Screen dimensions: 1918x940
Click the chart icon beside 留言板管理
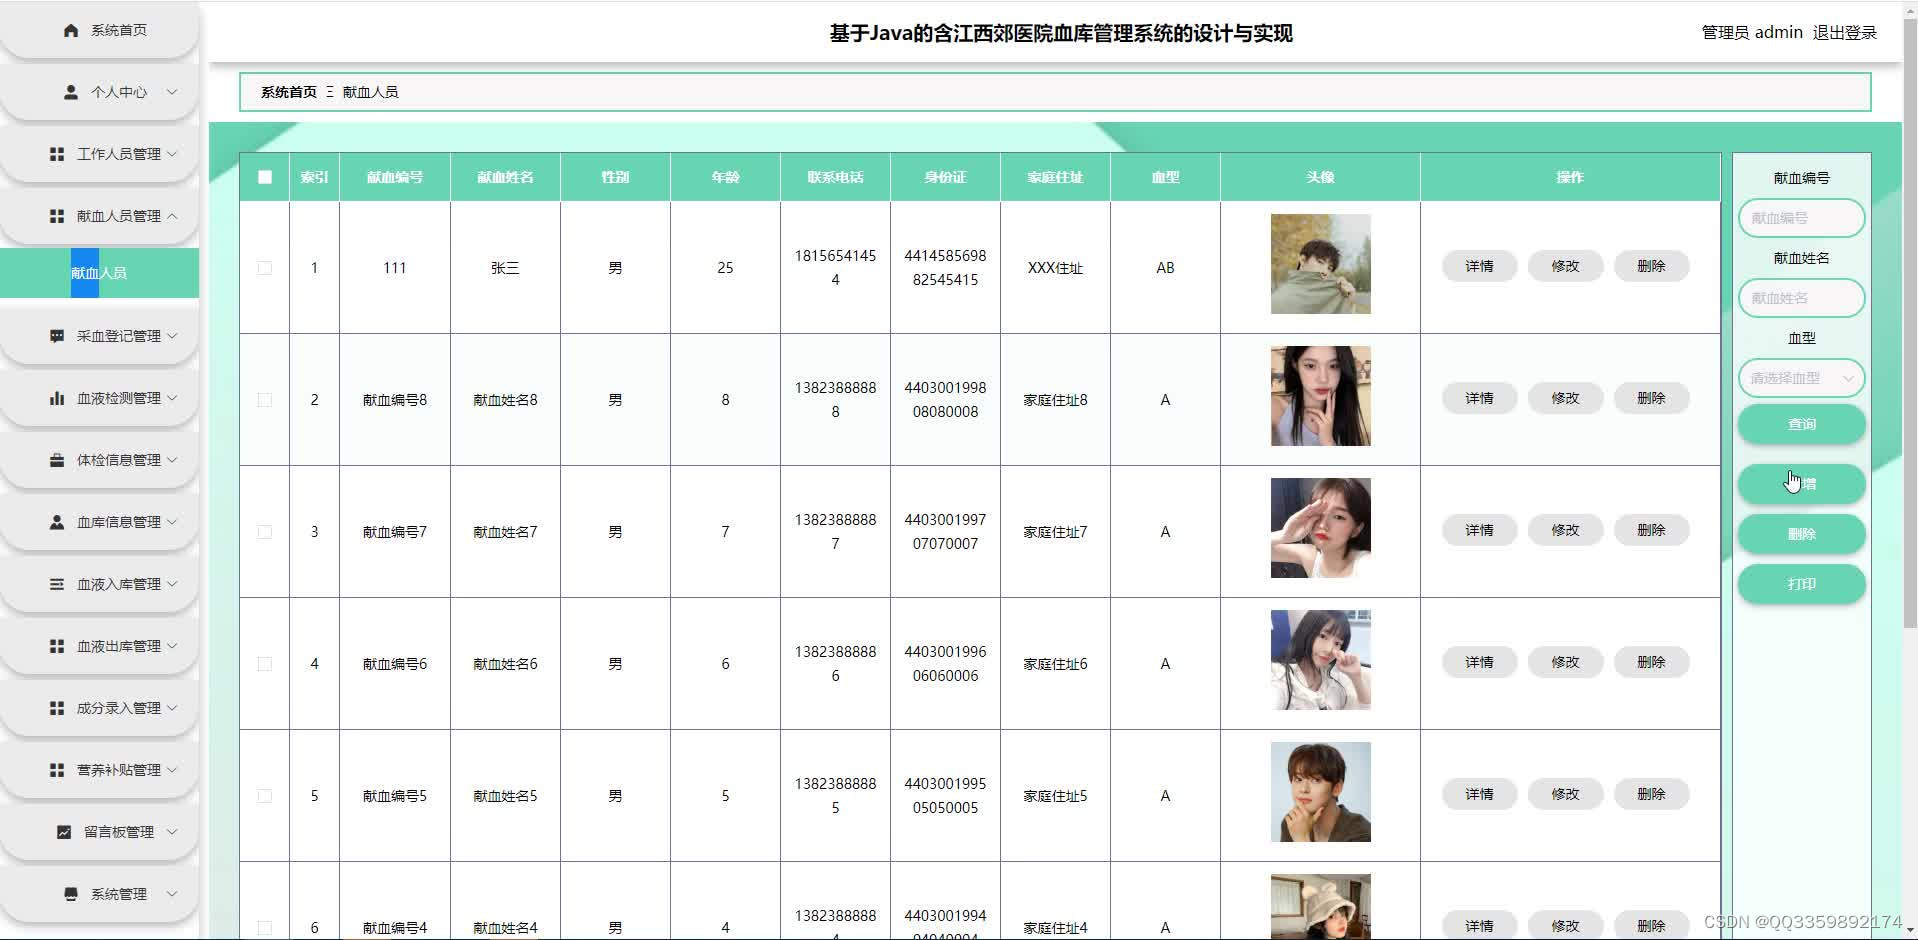click(x=64, y=832)
